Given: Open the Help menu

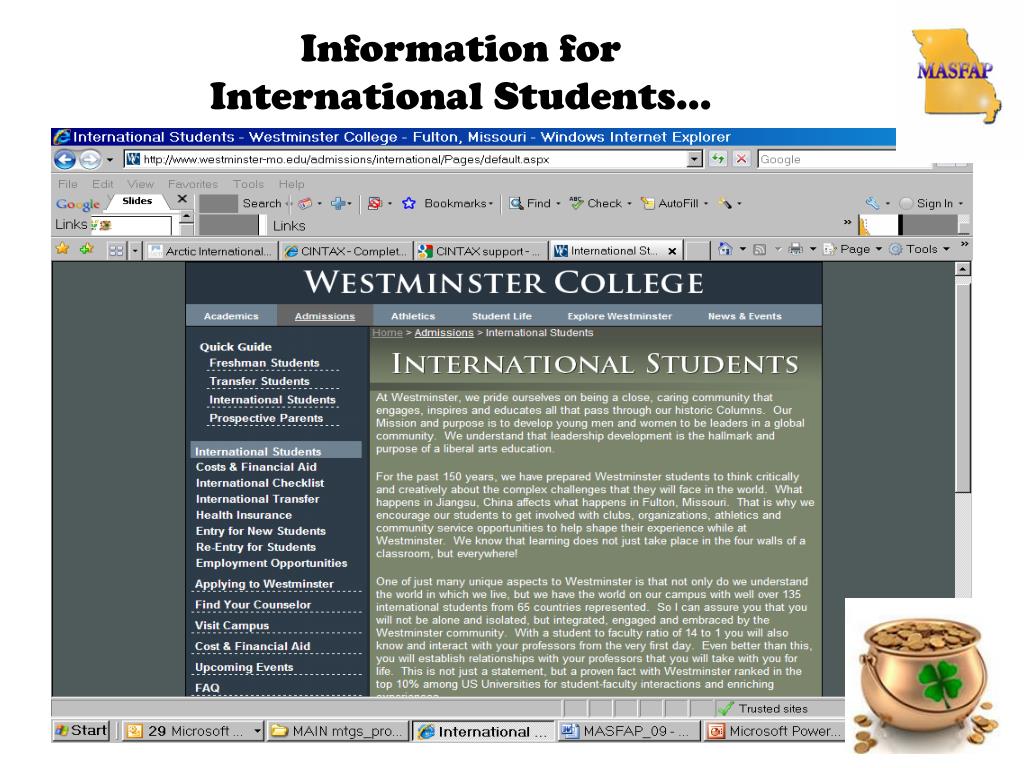Looking at the screenshot, I should tap(291, 184).
